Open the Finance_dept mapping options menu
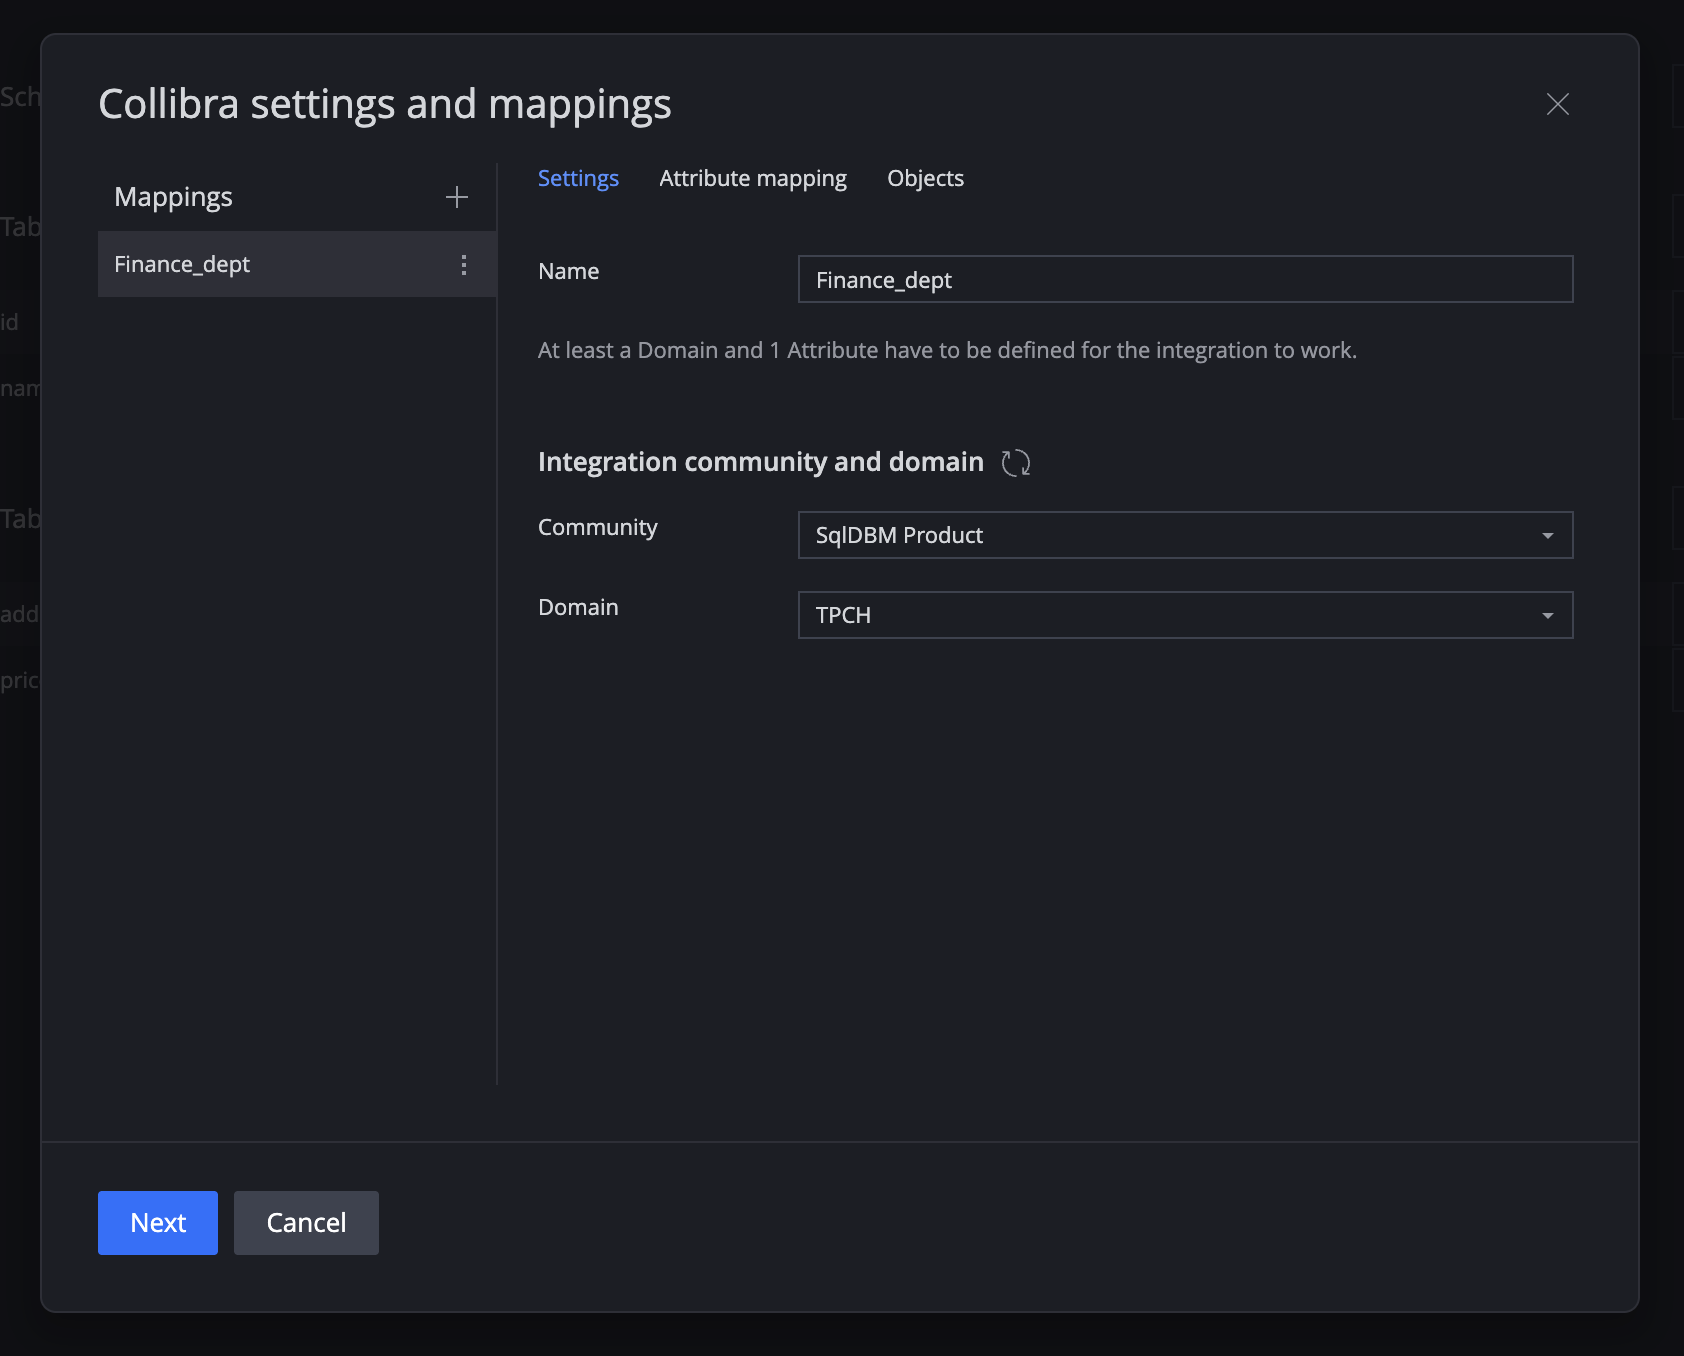1684x1356 pixels. point(464,265)
